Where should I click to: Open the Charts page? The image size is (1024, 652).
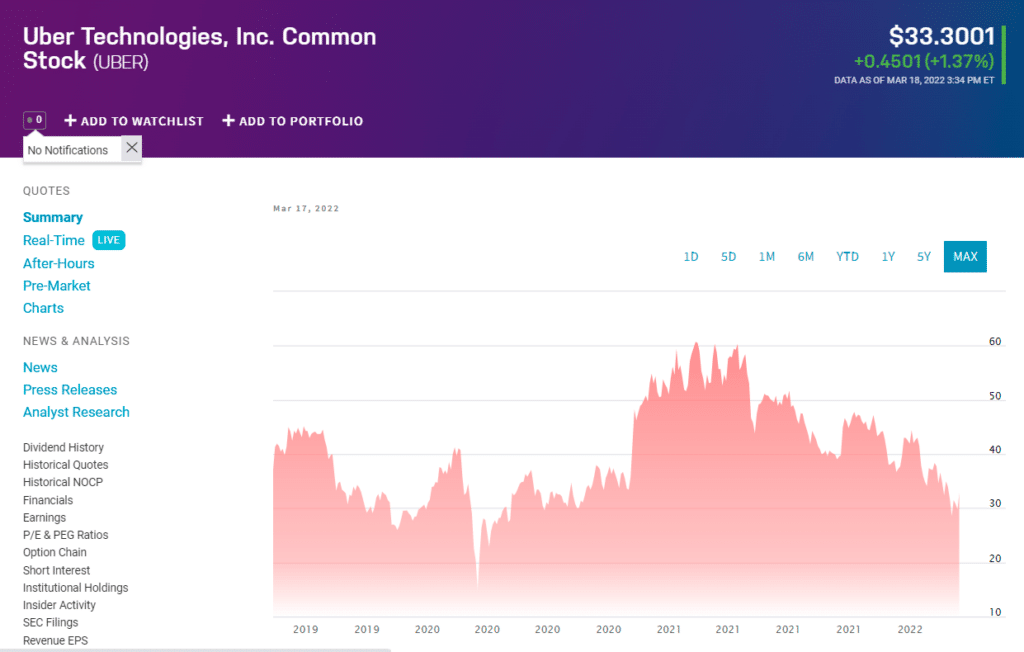pos(43,308)
